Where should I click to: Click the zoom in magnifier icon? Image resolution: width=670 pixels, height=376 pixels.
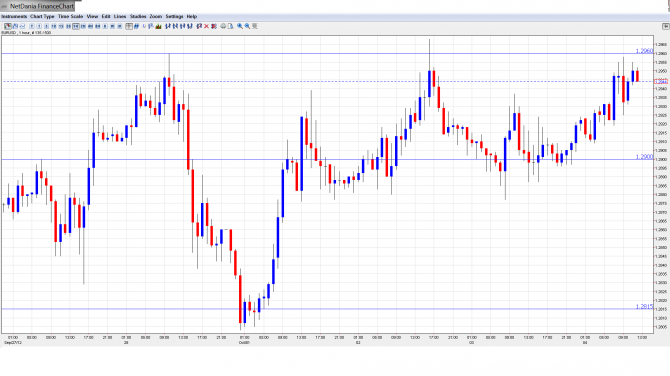click(x=240, y=26)
